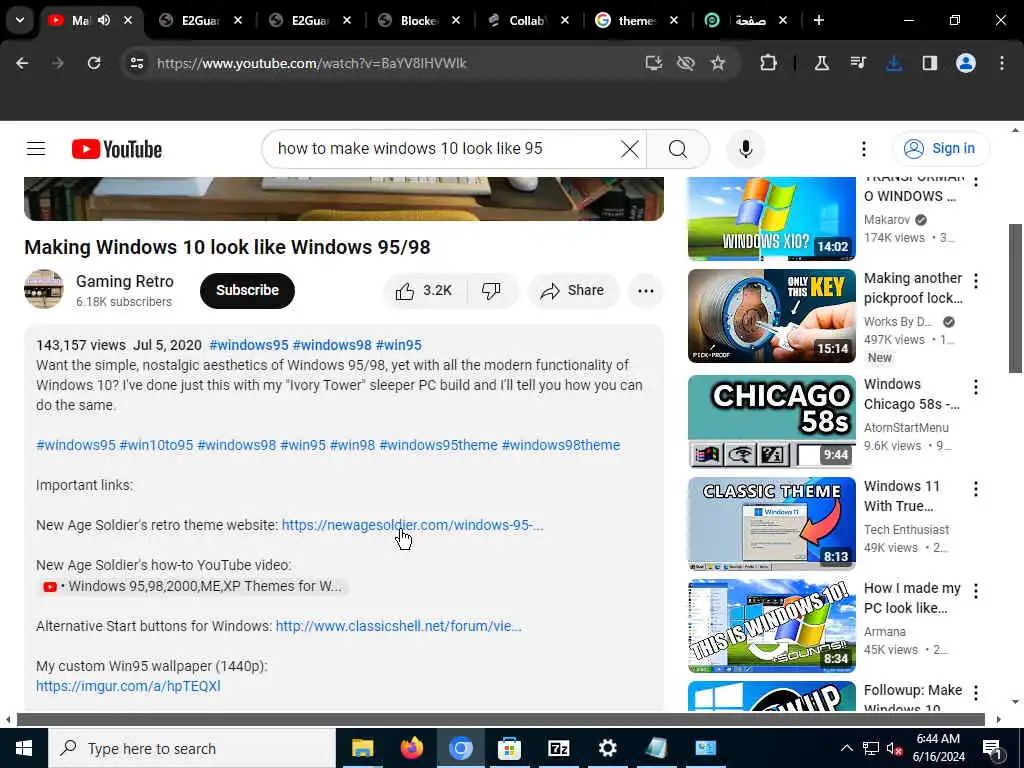Open the tab search dropdown arrow
The height and width of the screenshot is (768, 1024).
pyautogui.click(x=20, y=20)
